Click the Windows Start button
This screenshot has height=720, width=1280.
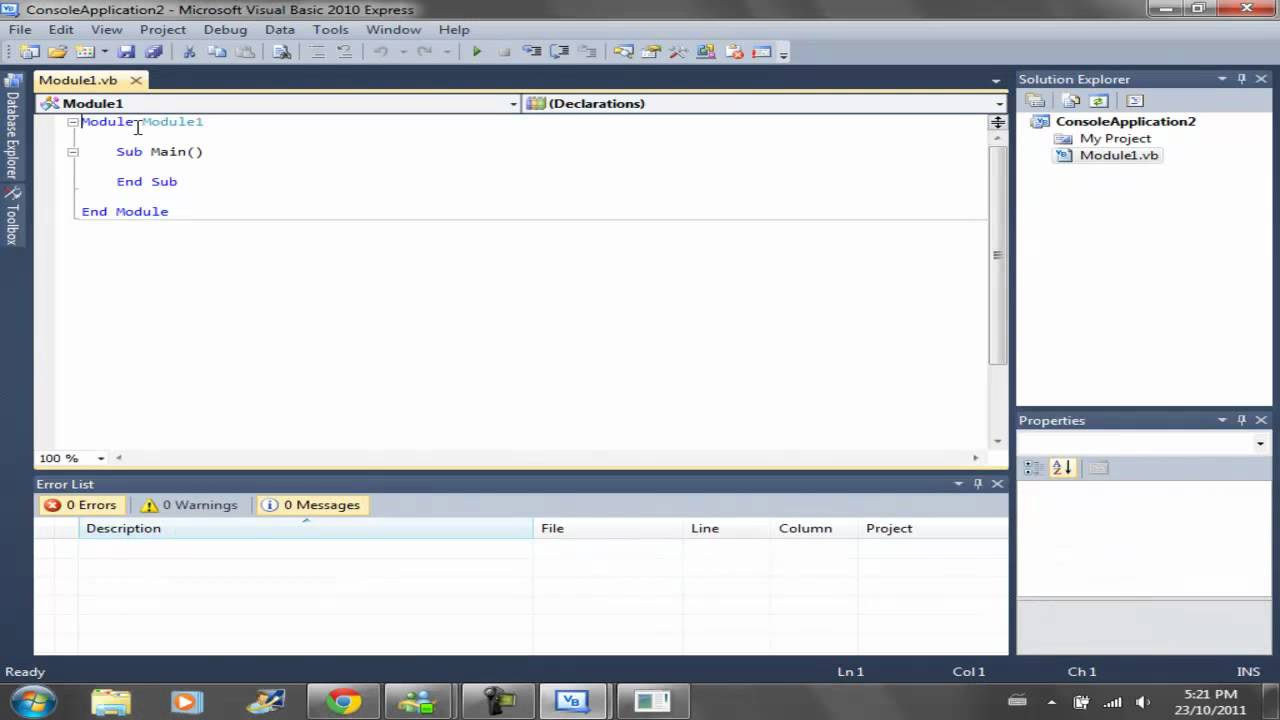pos(32,701)
